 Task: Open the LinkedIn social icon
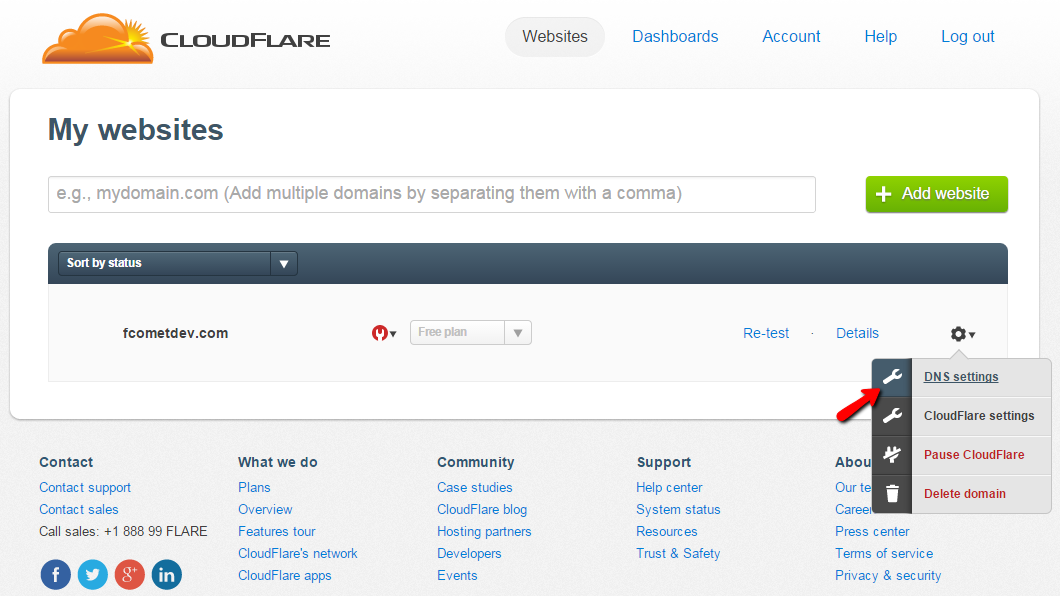[x=166, y=575]
